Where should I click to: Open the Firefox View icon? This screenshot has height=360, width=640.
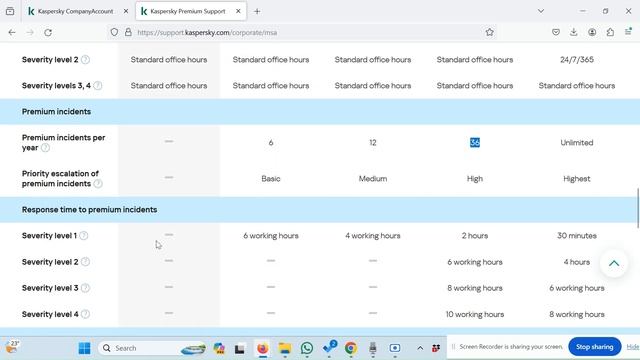(x=10, y=11)
